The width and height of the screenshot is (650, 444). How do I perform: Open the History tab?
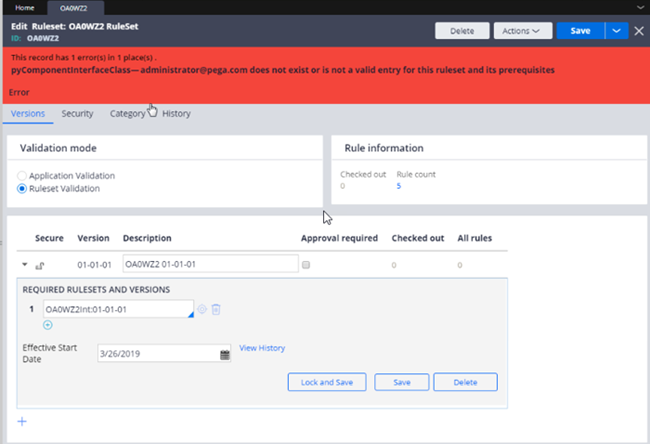pos(176,114)
